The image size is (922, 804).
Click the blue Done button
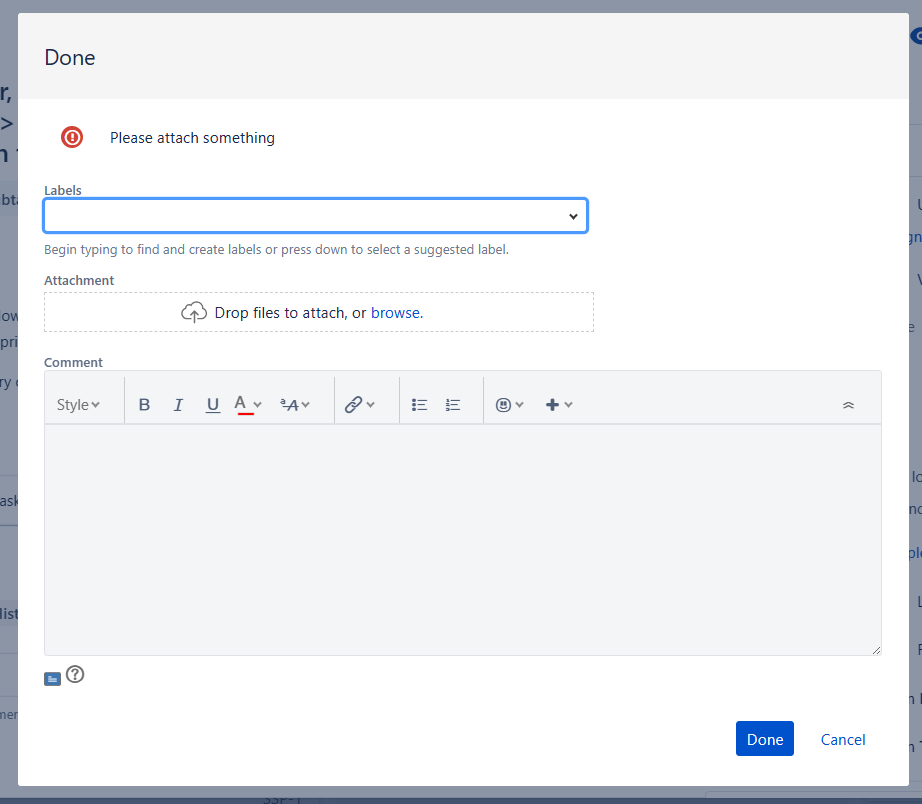point(764,739)
